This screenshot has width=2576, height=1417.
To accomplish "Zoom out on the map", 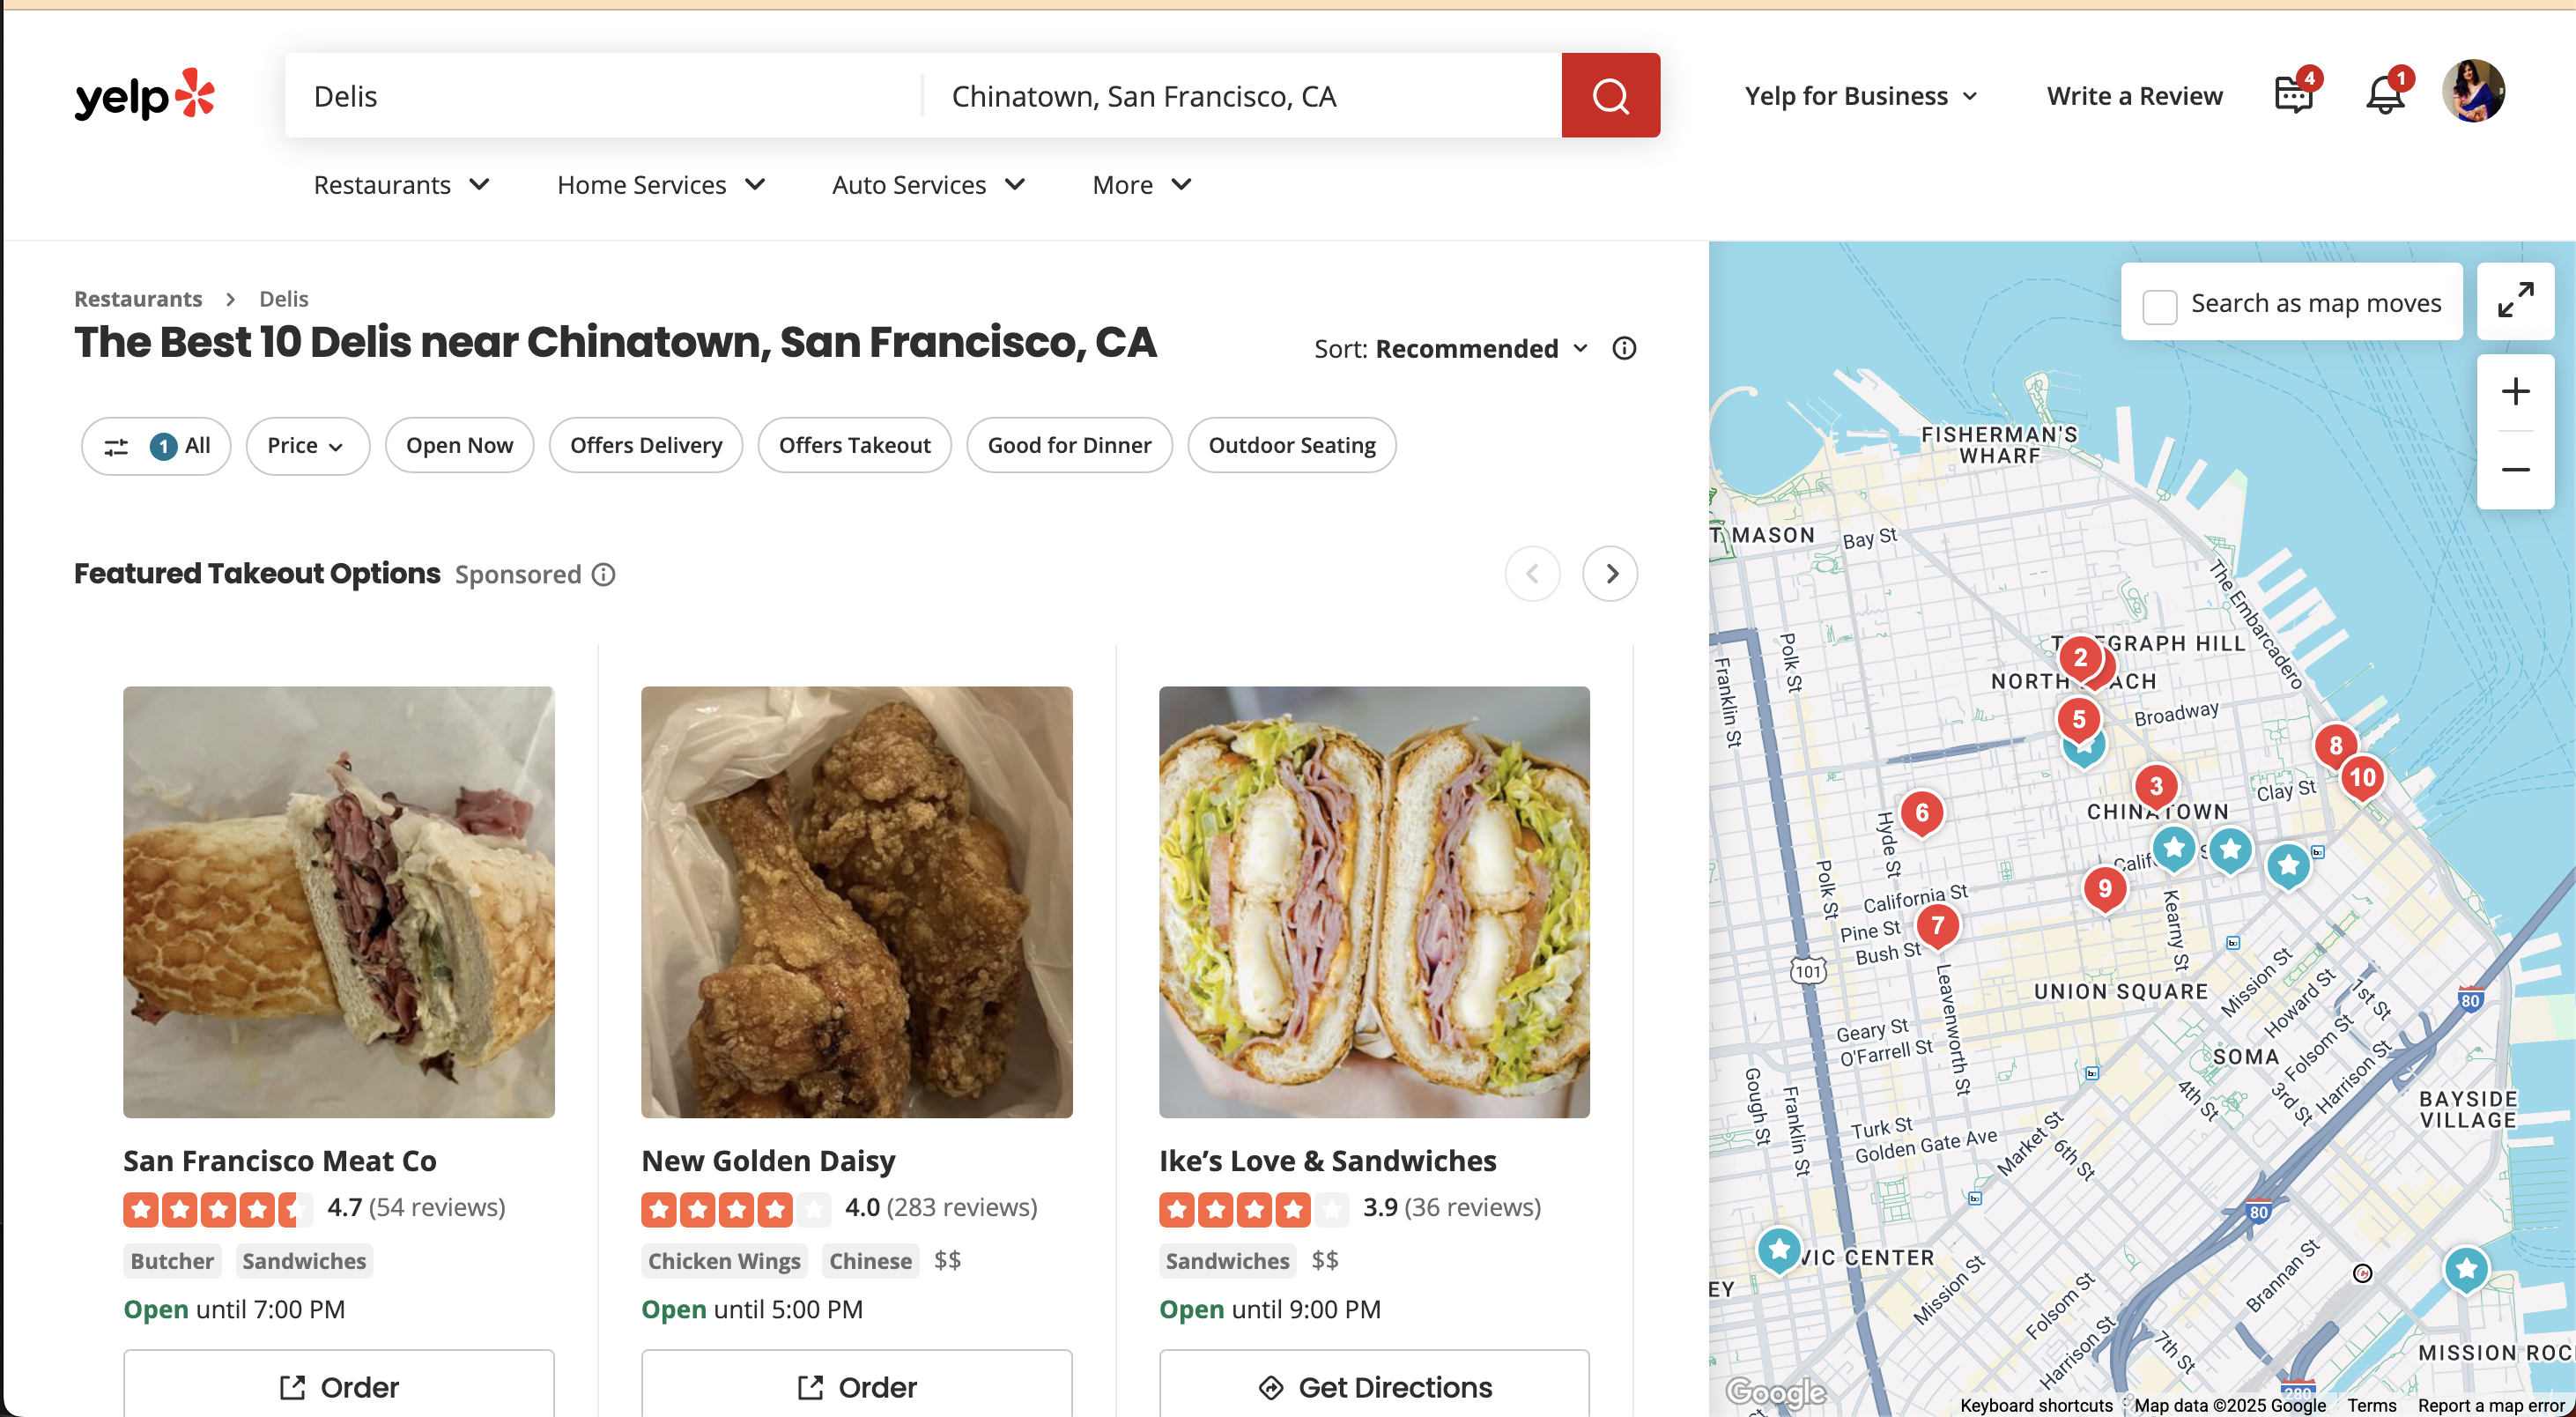I will point(2515,470).
